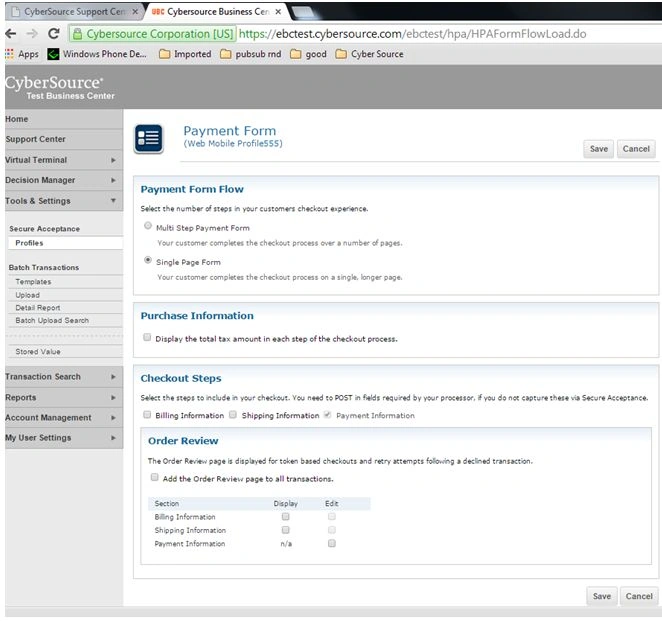662x621 pixels.
Task: Open Detail Report in sidebar
Action: click(65, 308)
